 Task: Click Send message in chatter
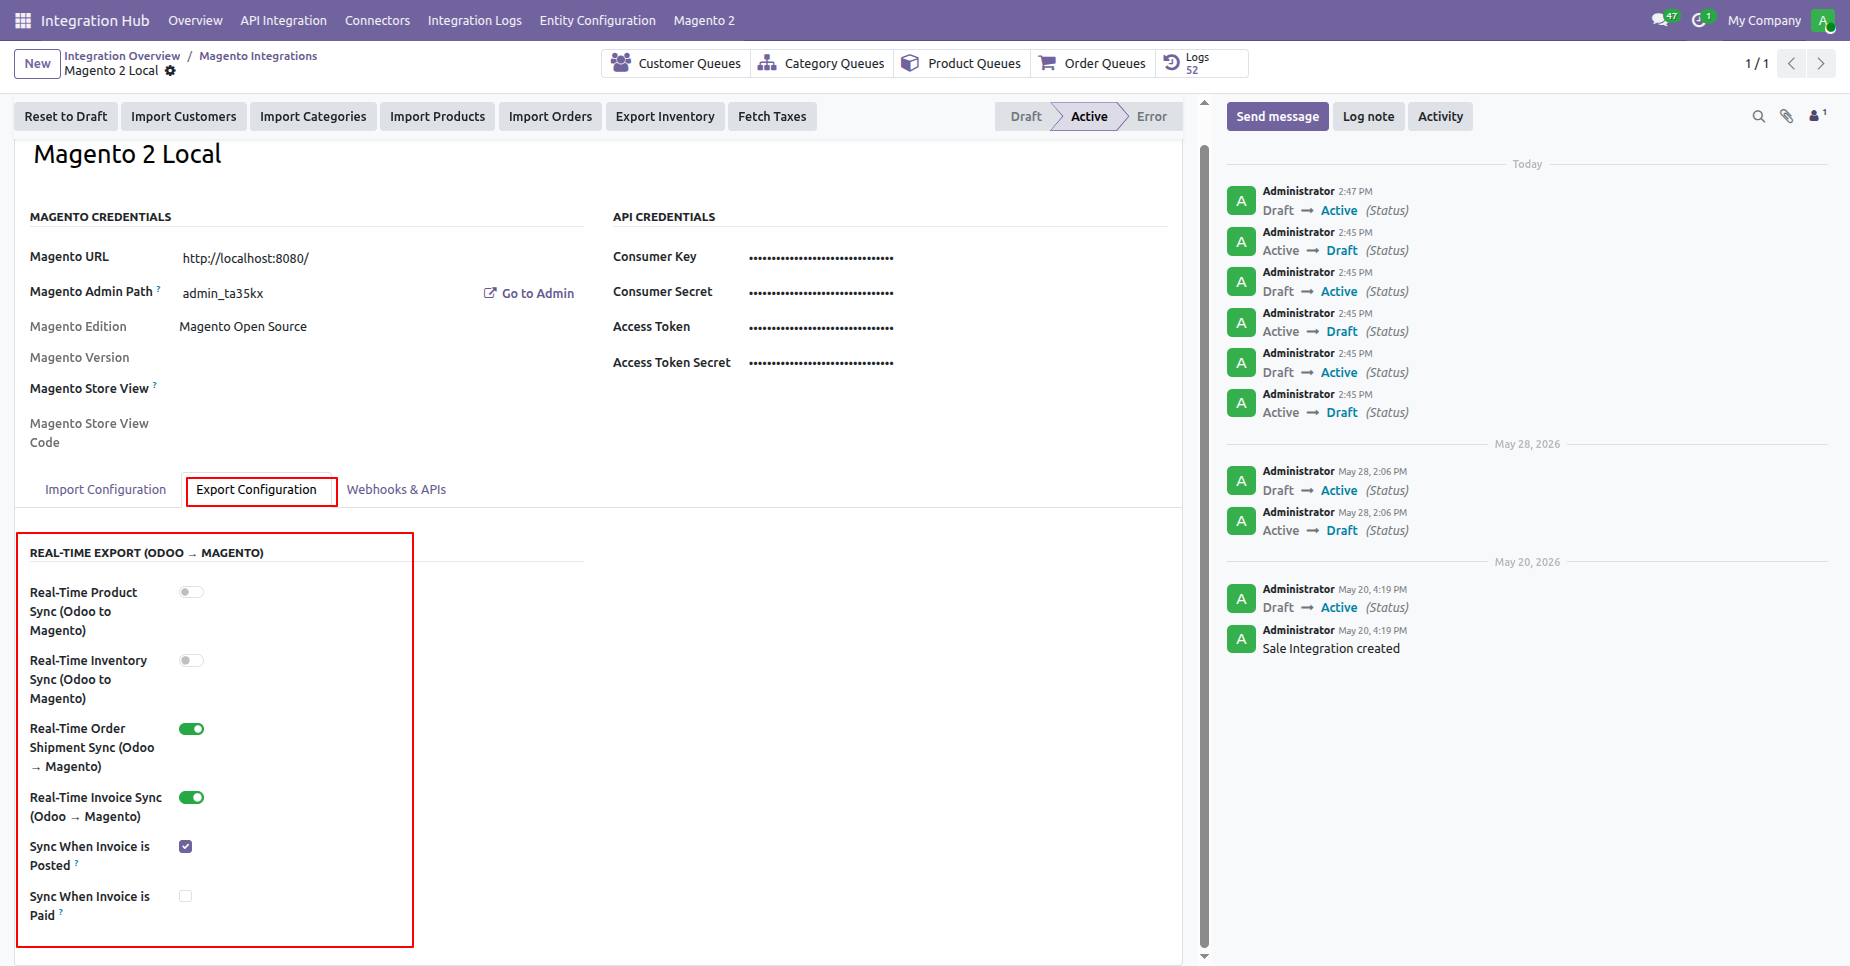pos(1277,116)
